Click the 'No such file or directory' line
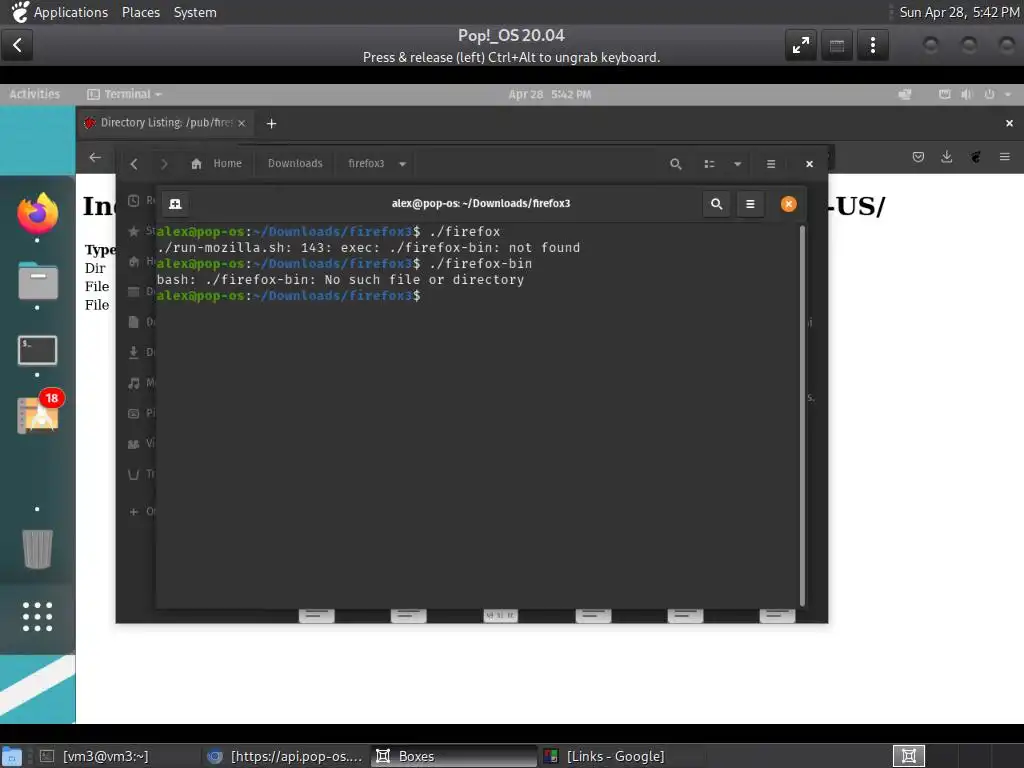The width and height of the screenshot is (1024, 768). point(340,280)
